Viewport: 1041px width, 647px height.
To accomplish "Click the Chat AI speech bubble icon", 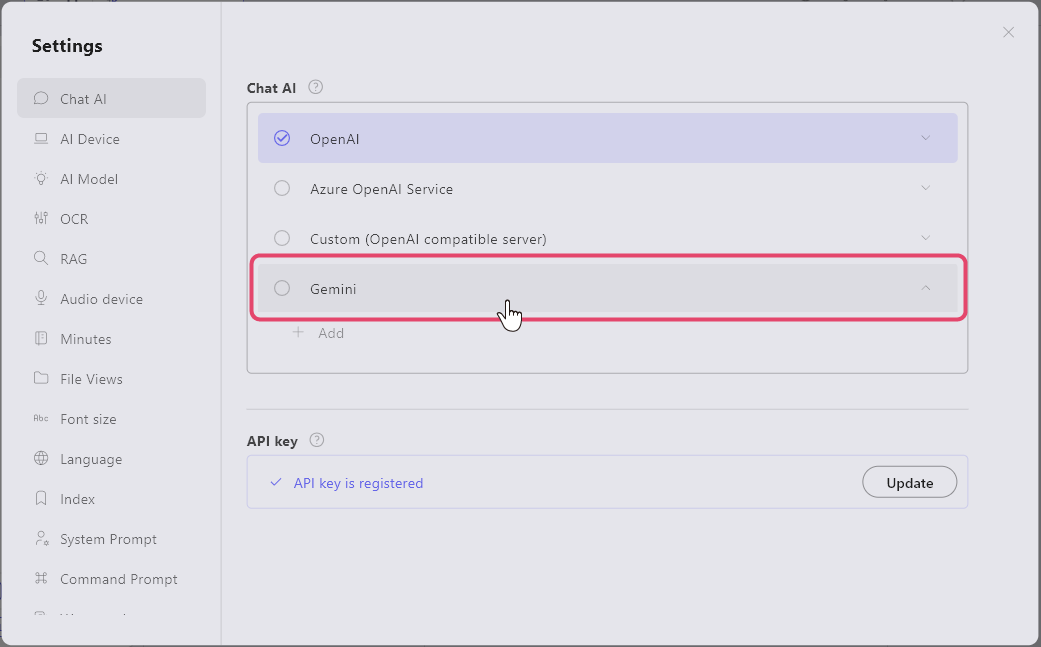I will [41, 98].
